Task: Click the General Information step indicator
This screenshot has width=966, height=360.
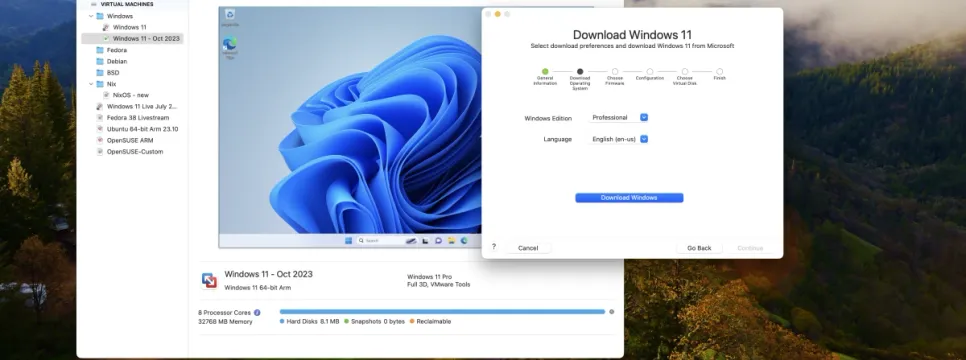Action: pyautogui.click(x=545, y=72)
